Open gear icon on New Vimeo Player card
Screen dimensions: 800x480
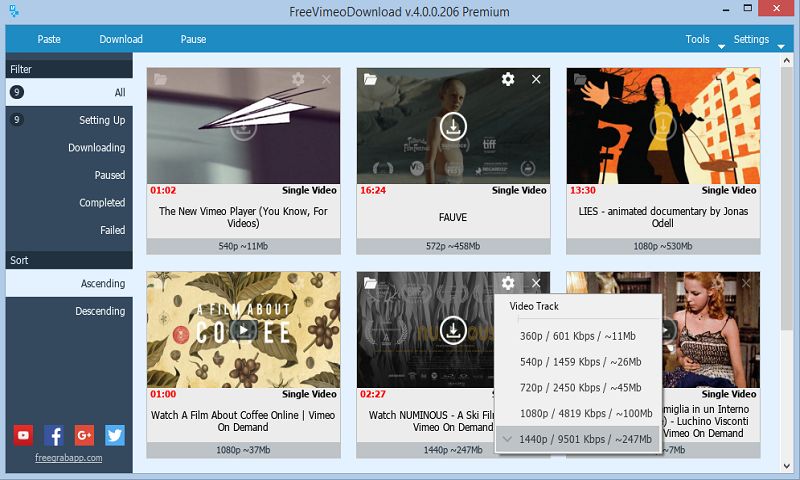point(298,79)
